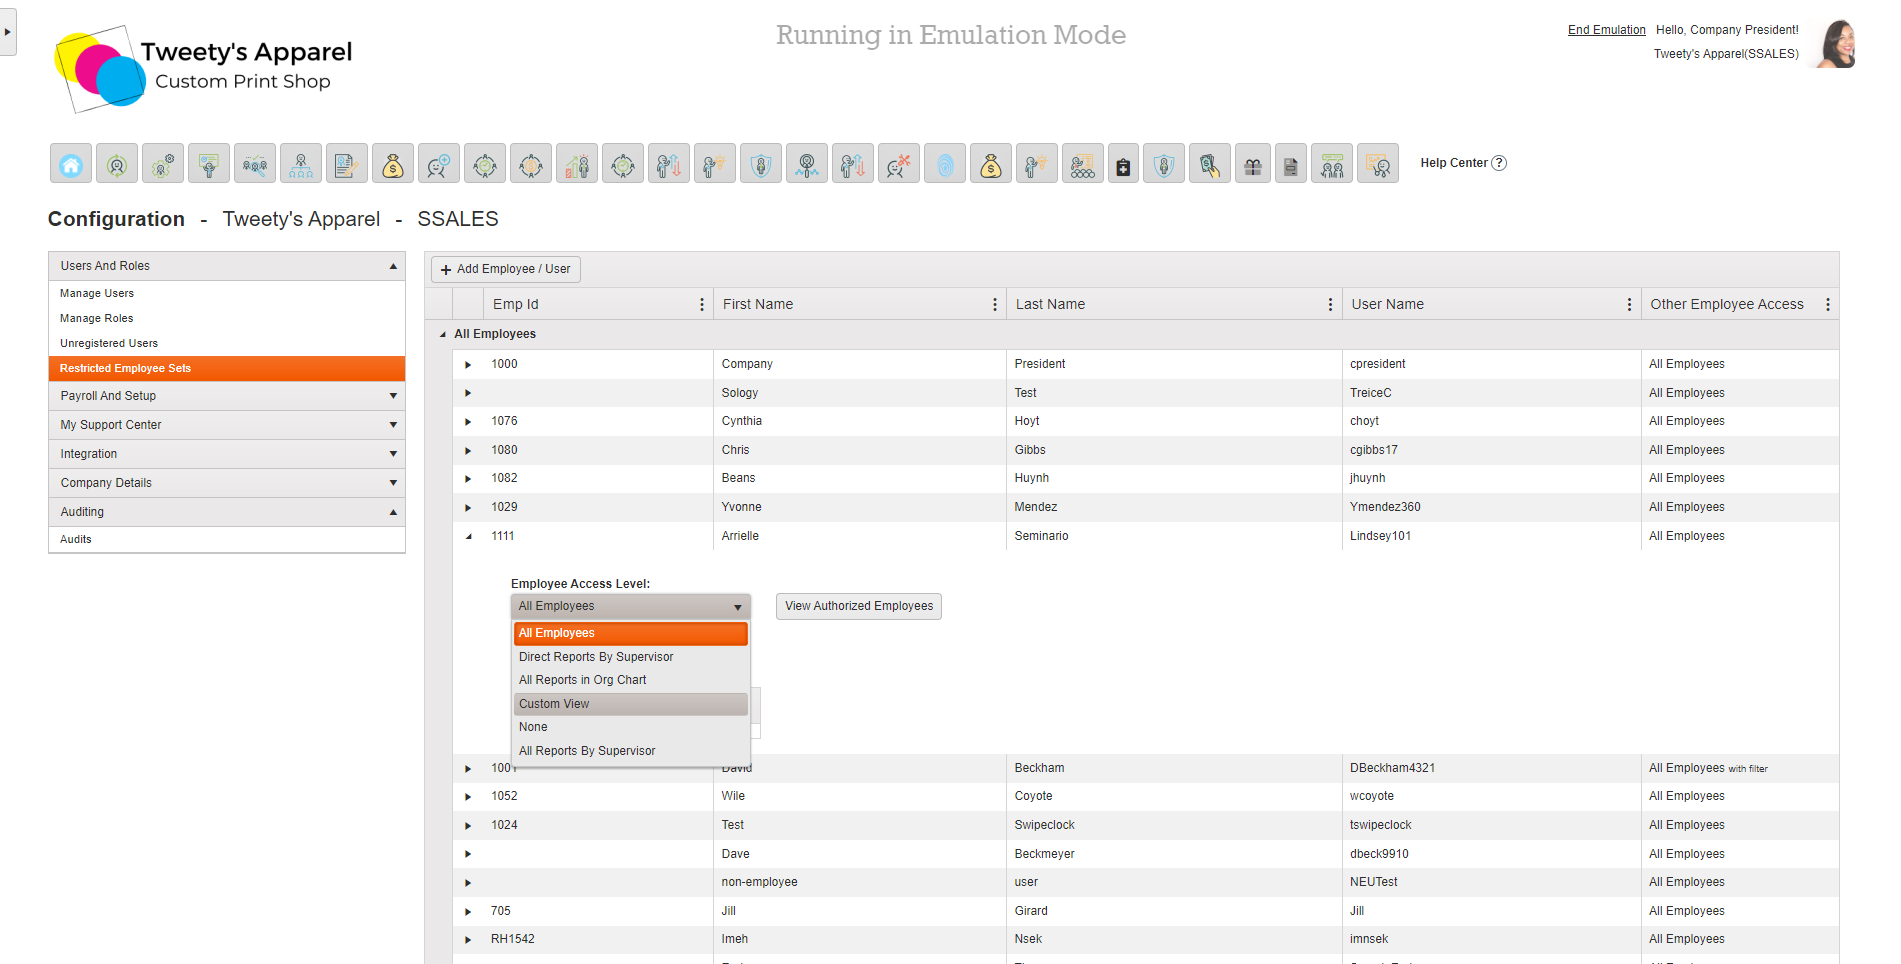This screenshot has width=1901, height=964.
Task: Click Add Employee / User button
Action: [506, 269]
